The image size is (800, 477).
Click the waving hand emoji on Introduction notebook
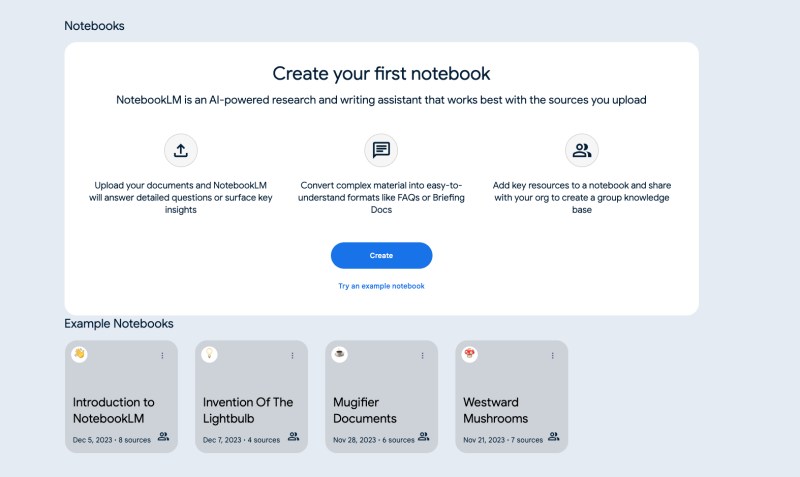click(x=79, y=354)
